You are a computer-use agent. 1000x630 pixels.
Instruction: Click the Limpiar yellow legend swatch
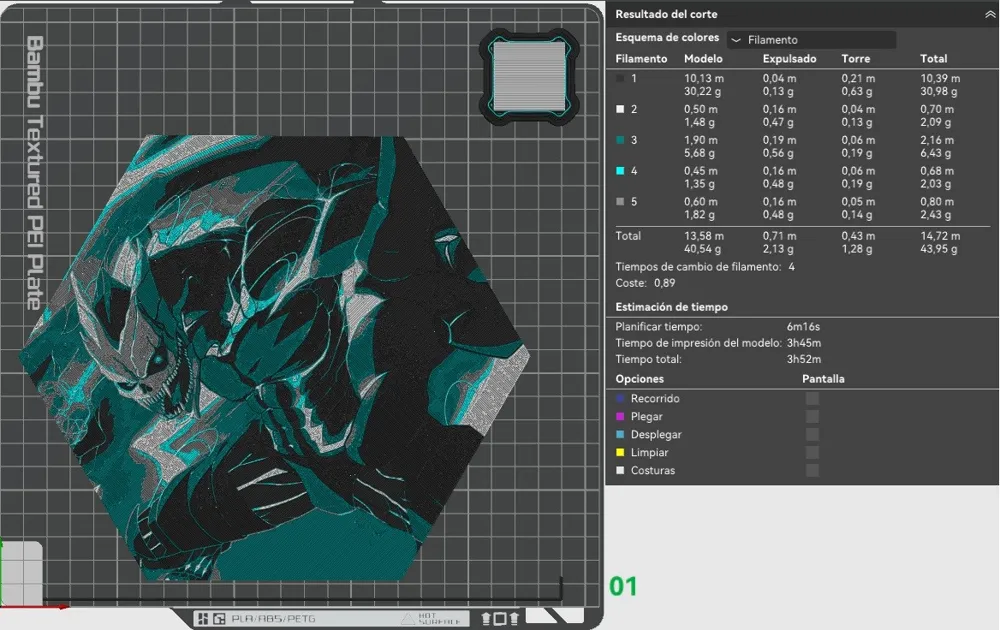click(620, 452)
